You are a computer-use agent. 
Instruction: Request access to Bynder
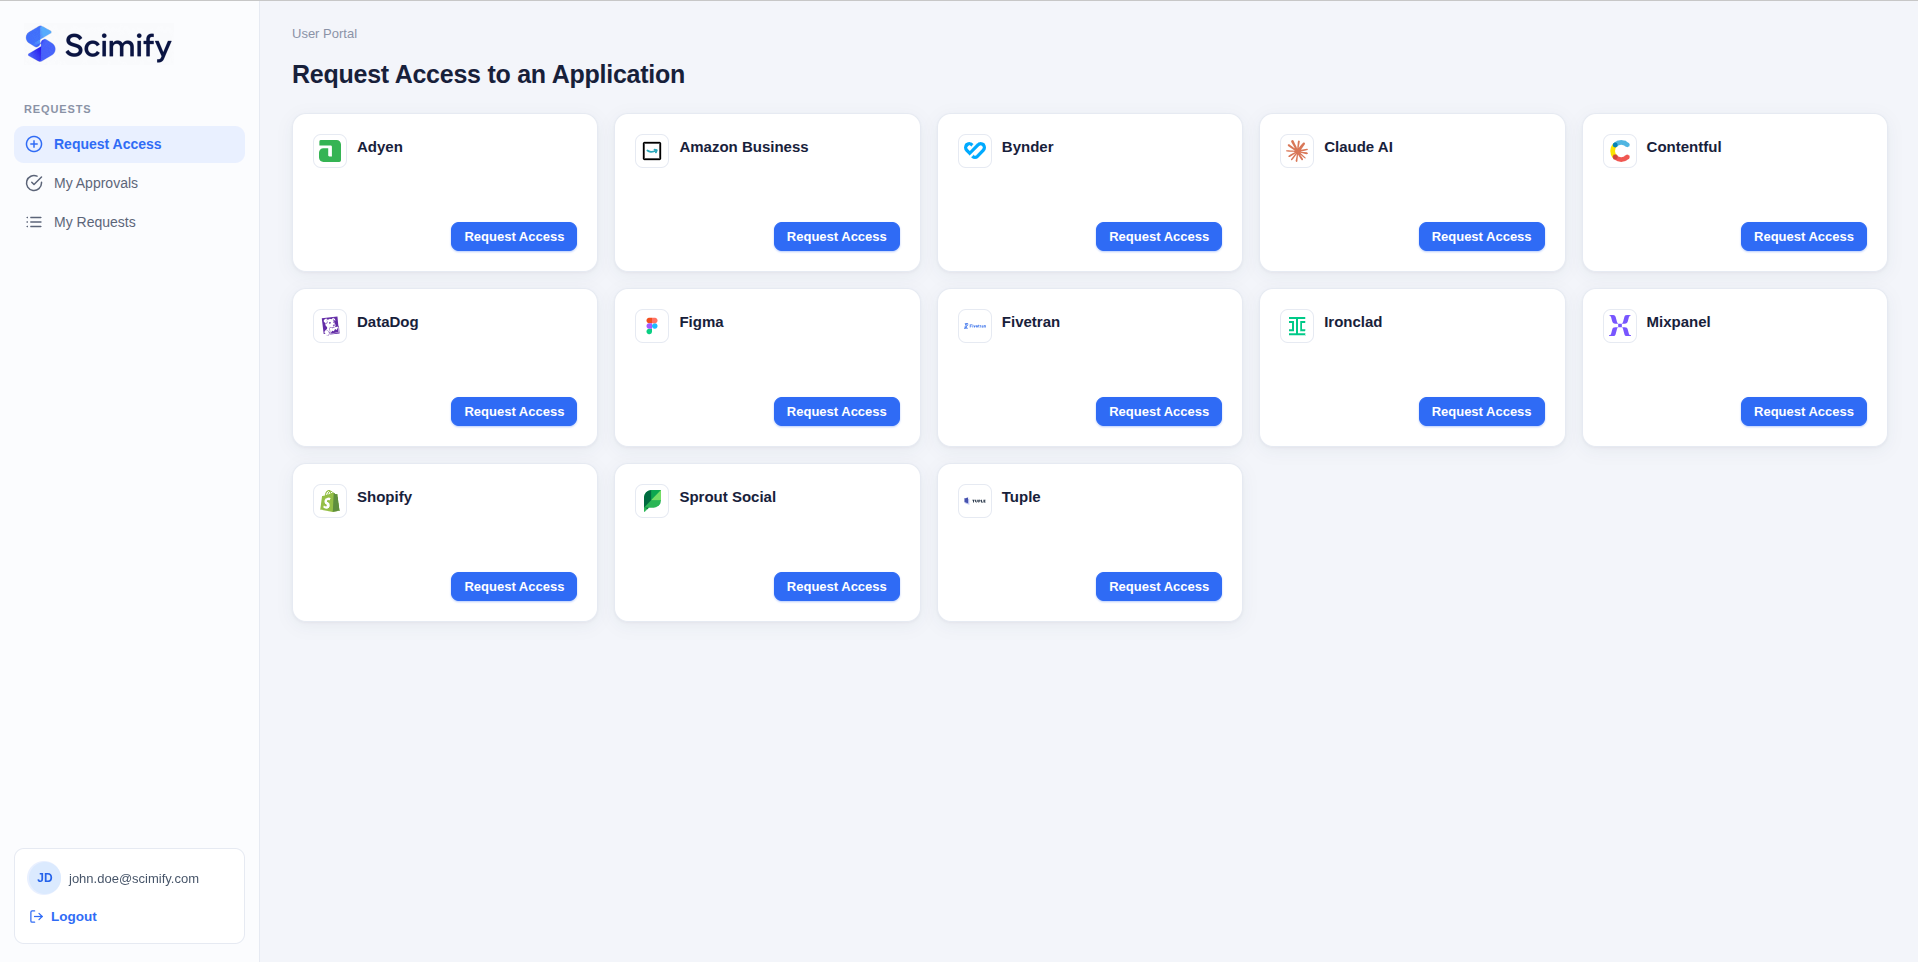coord(1159,237)
